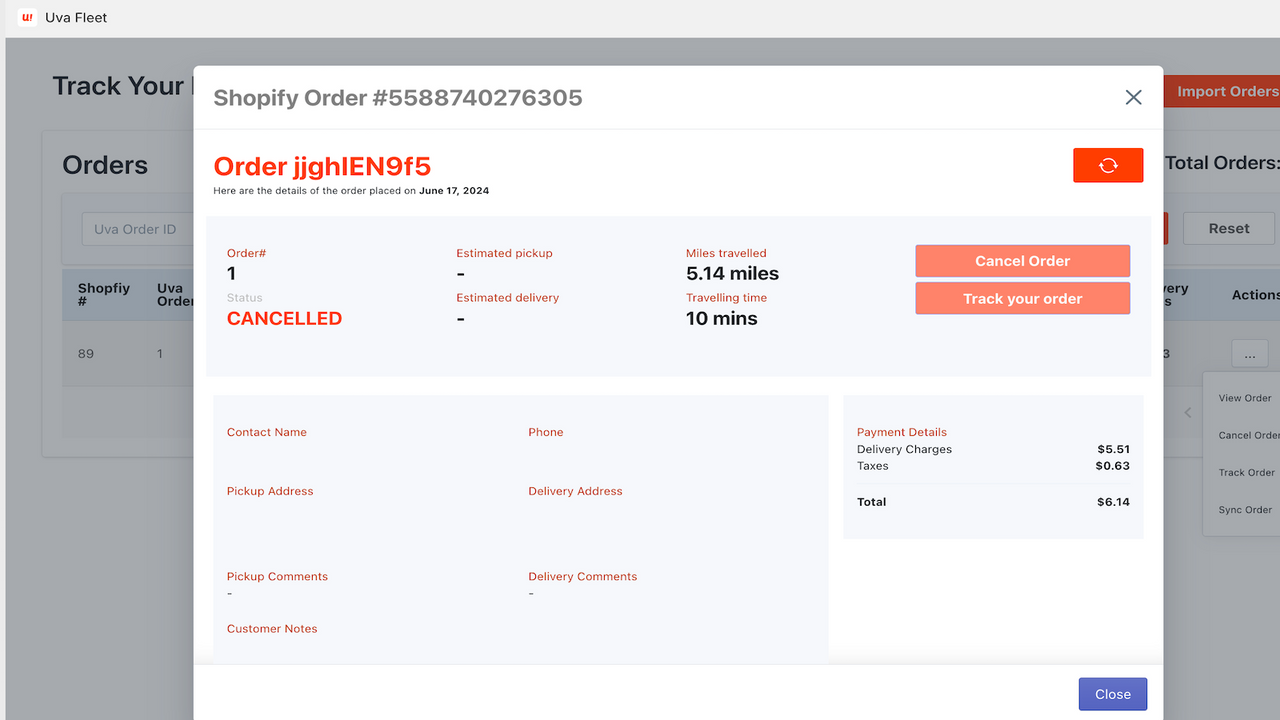Refresh order details with the sync icon
Image resolution: width=1280 pixels, height=720 pixels.
click(x=1108, y=165)
